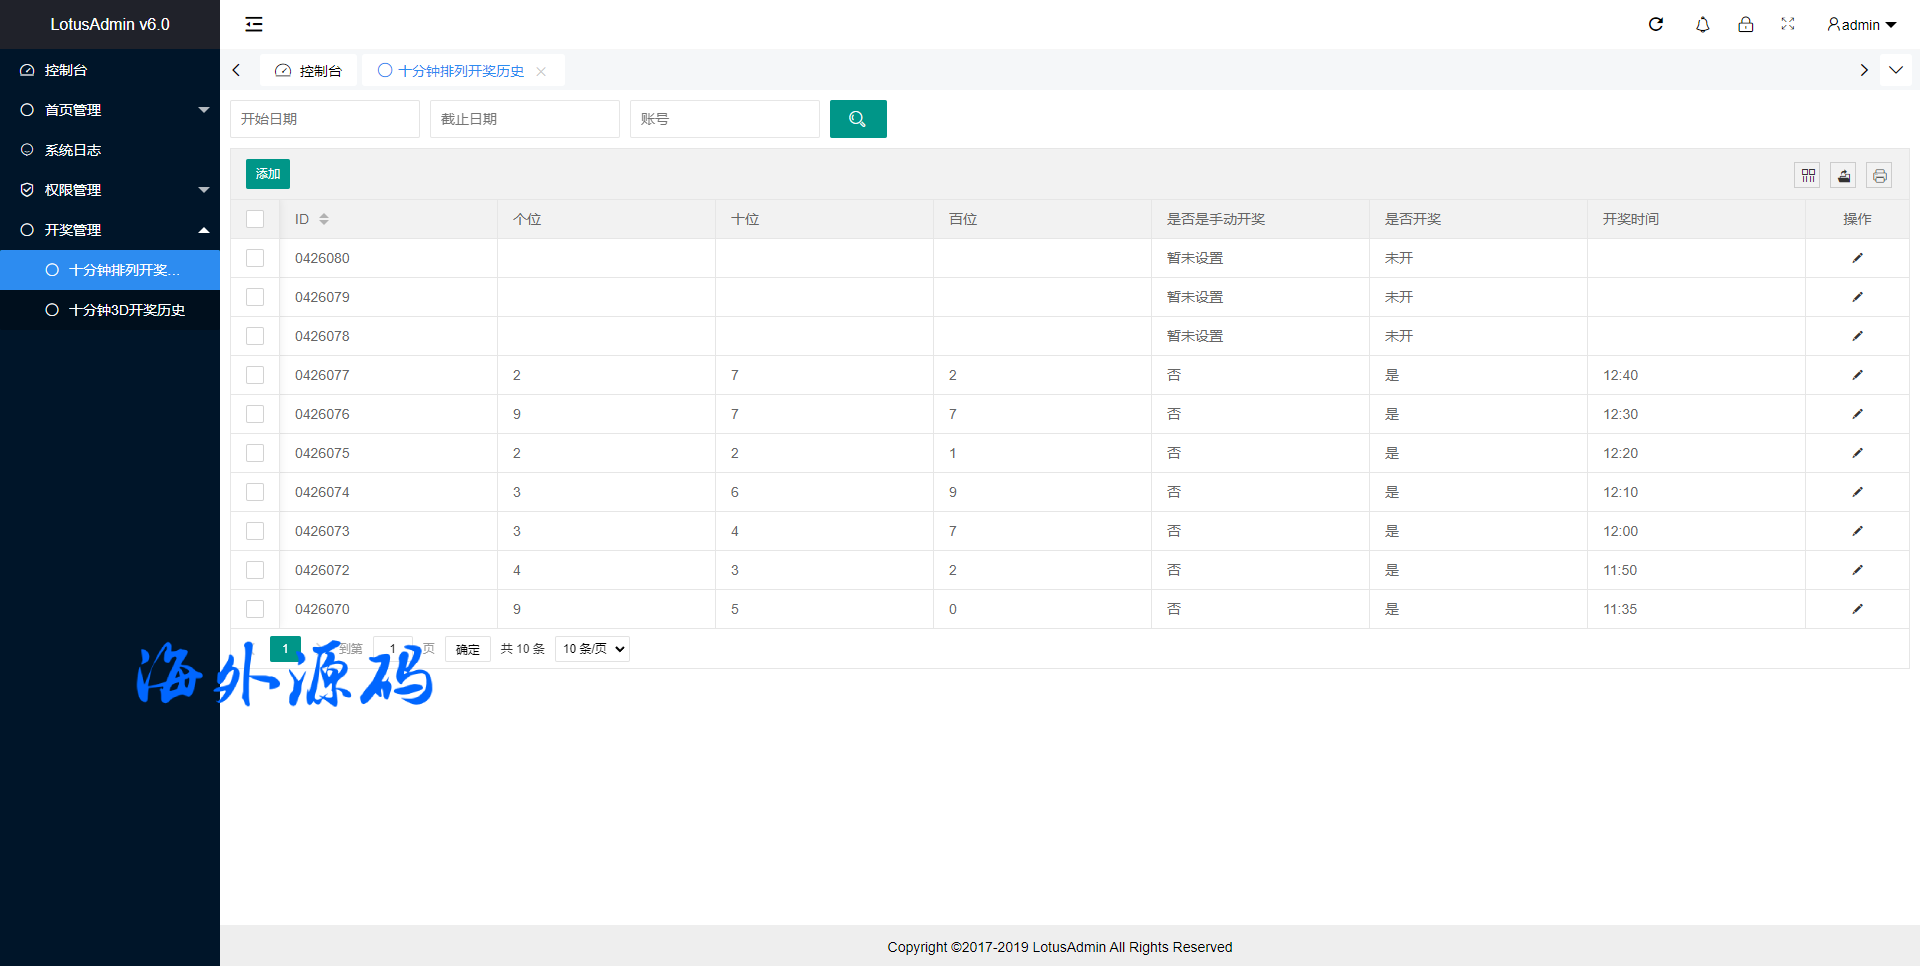This screenshot has height=966, width=1920.
Task: Click the green search magnifier button
Action: point(857,119)
